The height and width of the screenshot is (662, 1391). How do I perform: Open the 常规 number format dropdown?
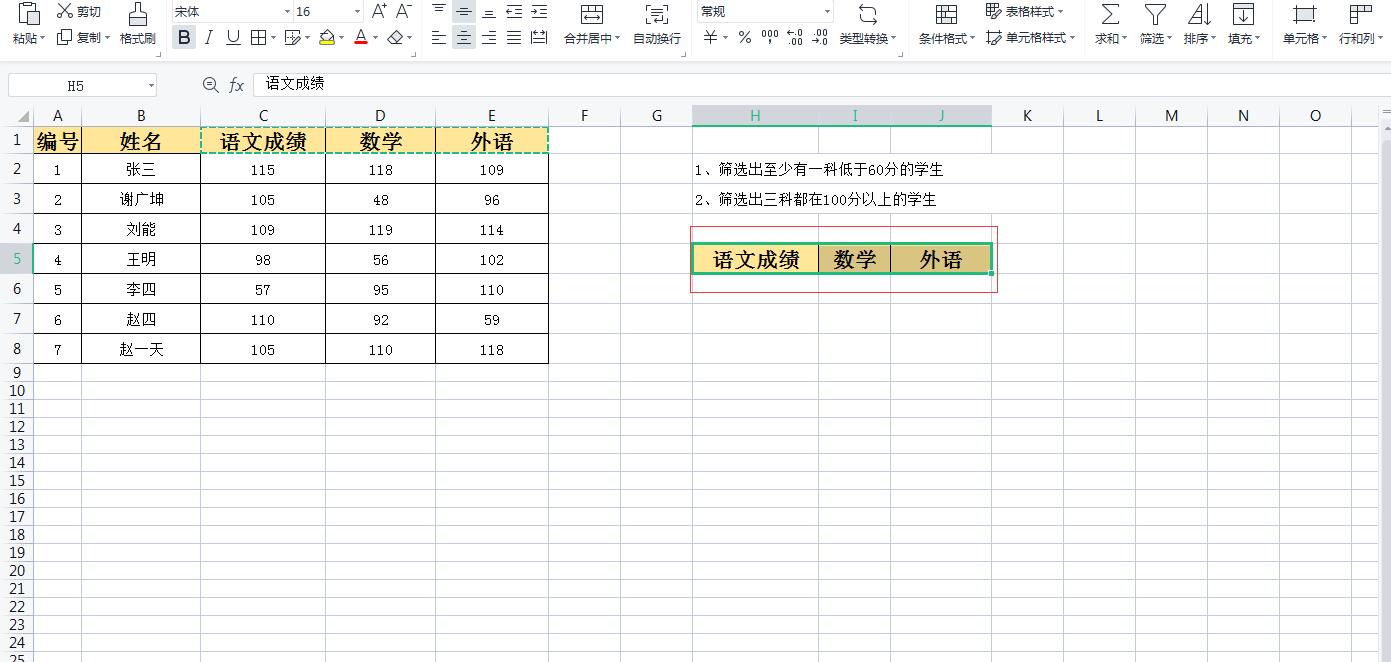point(827,12)
